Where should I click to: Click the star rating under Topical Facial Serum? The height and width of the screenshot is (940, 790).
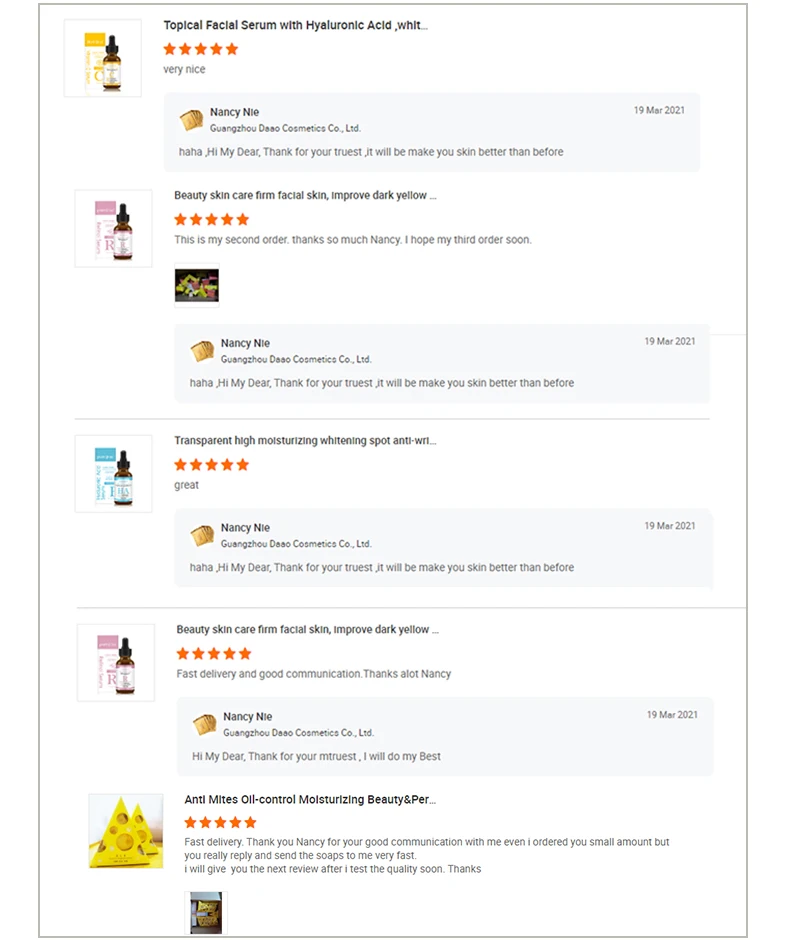[201, 49]
